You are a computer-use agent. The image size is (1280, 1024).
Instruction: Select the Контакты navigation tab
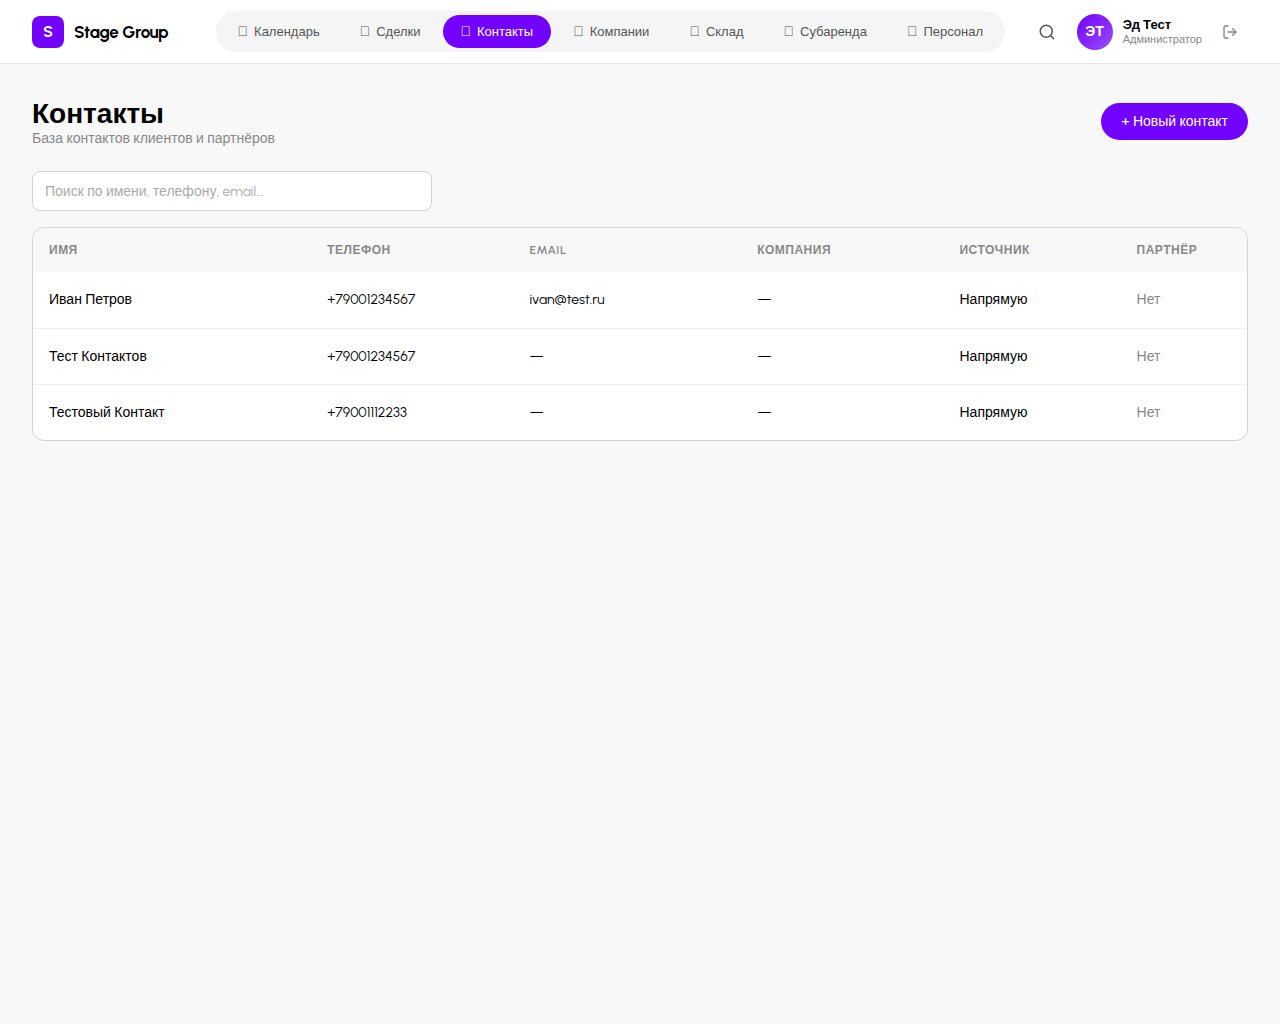click(x=497, y=31)
